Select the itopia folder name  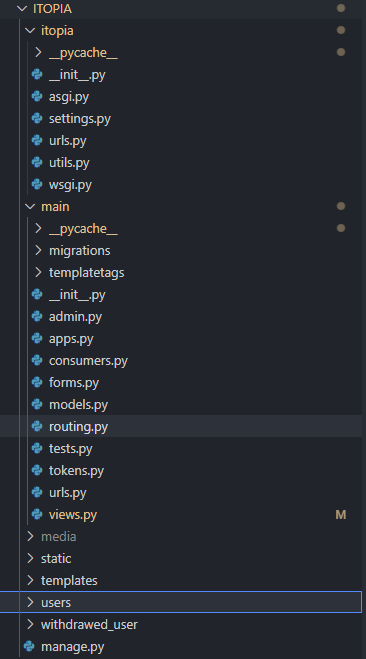57,31
